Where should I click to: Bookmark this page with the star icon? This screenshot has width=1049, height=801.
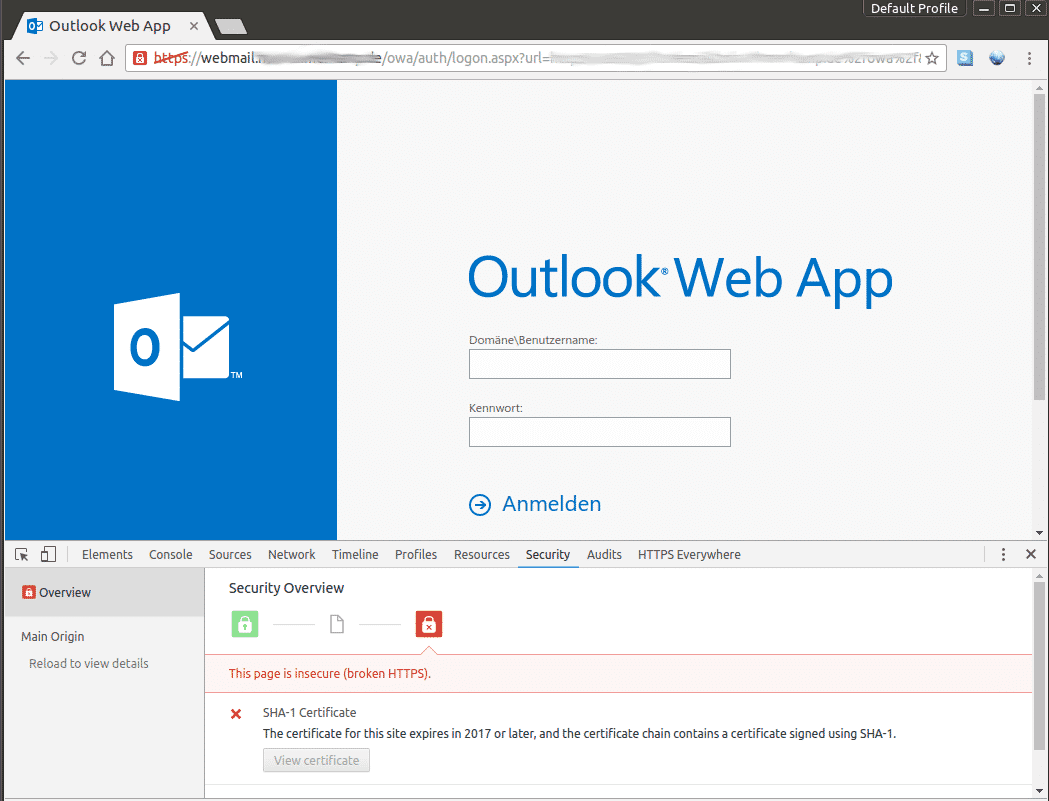coord(932,58)
